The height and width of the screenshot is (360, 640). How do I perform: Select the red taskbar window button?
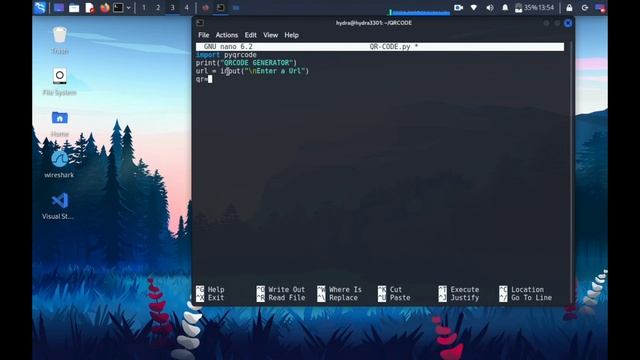pos(205,7)
